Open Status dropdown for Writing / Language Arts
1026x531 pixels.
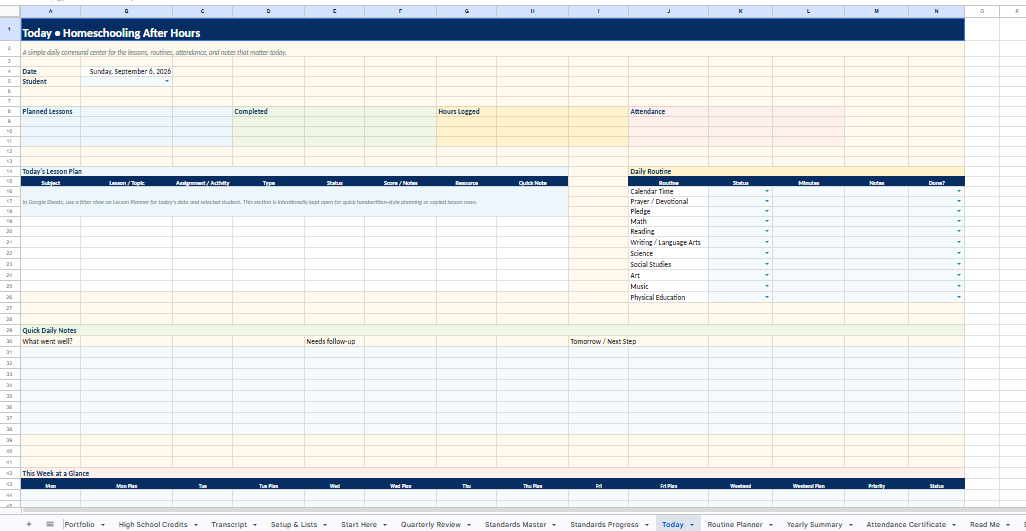click(x=767, y=243)
